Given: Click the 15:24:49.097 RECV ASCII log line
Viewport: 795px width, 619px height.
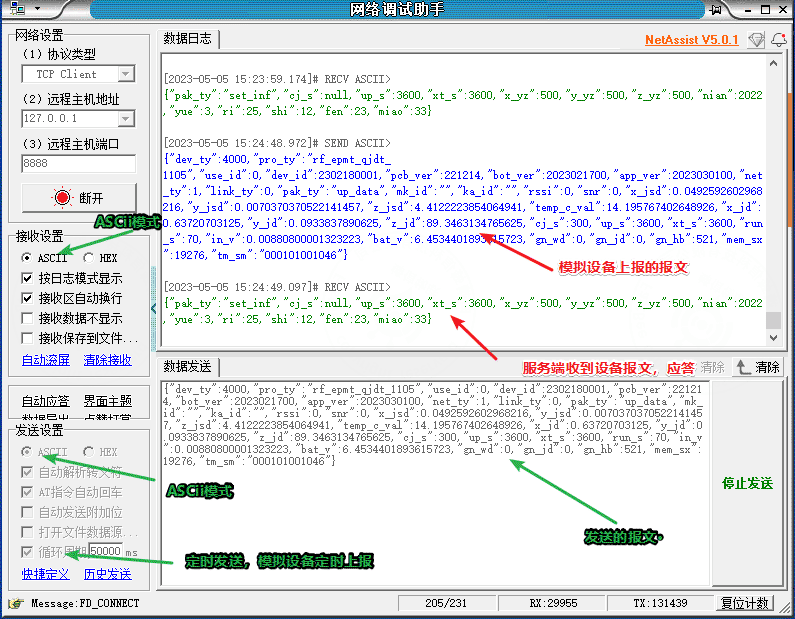Looking at the screenshot, I should pos(277,287).
